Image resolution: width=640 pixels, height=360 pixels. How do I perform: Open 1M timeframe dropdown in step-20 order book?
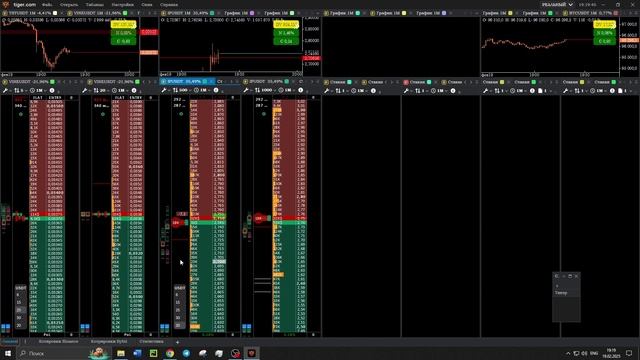pos(120,90)
